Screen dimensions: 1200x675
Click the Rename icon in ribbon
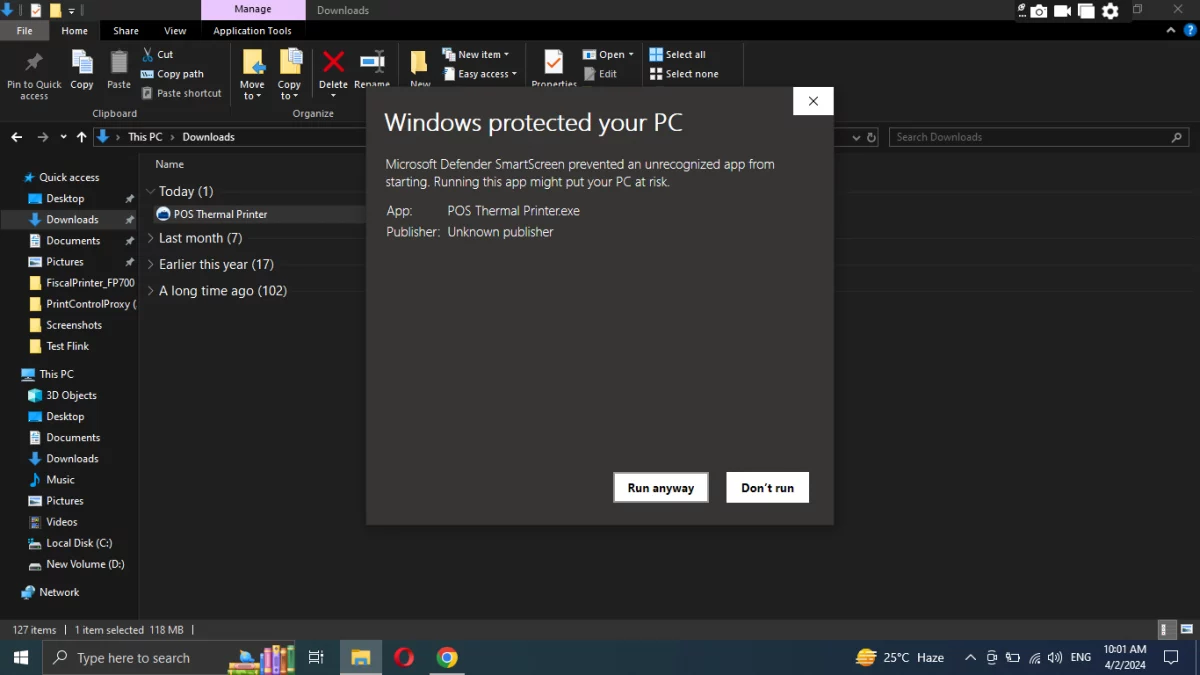(x=372, y=62)
